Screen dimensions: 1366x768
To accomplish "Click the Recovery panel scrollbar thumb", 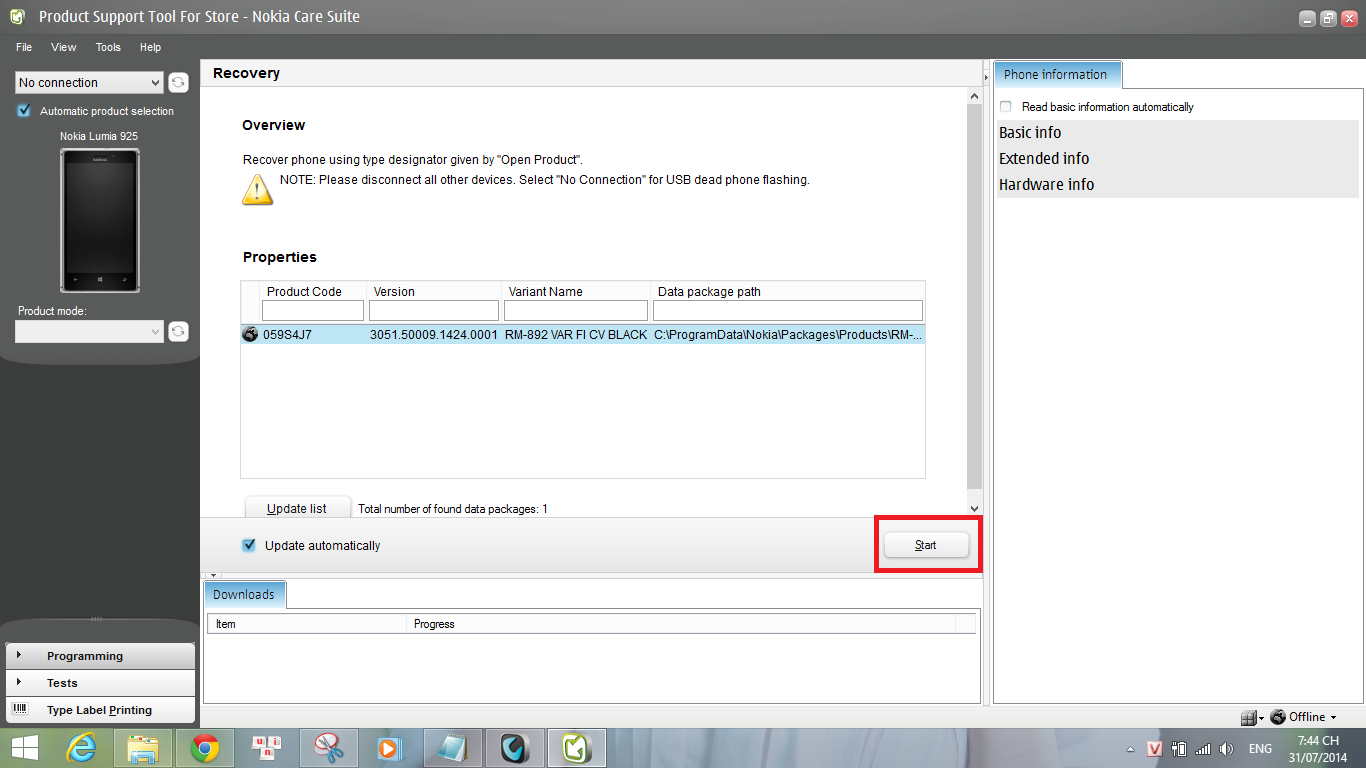I will click(975, 296).
